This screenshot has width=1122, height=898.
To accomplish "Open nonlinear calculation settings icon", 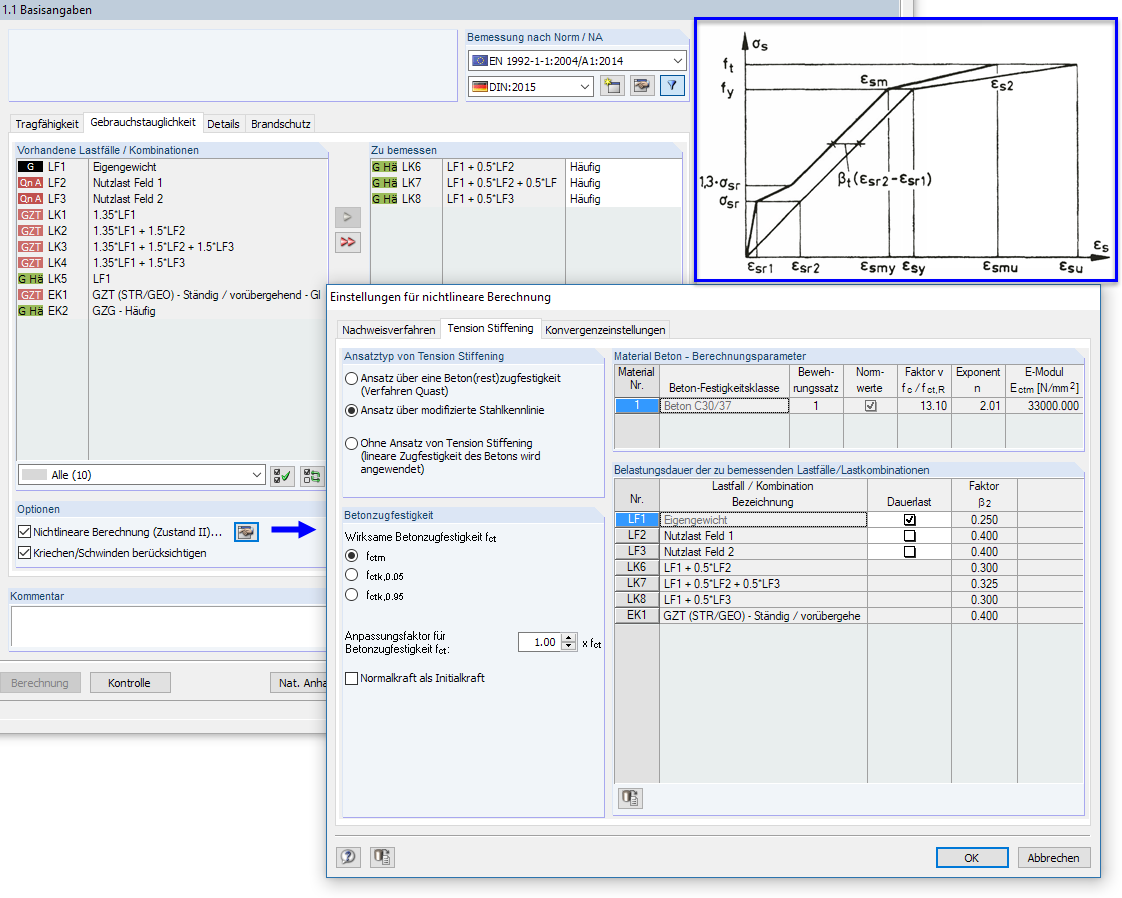I will click(246, 532).
